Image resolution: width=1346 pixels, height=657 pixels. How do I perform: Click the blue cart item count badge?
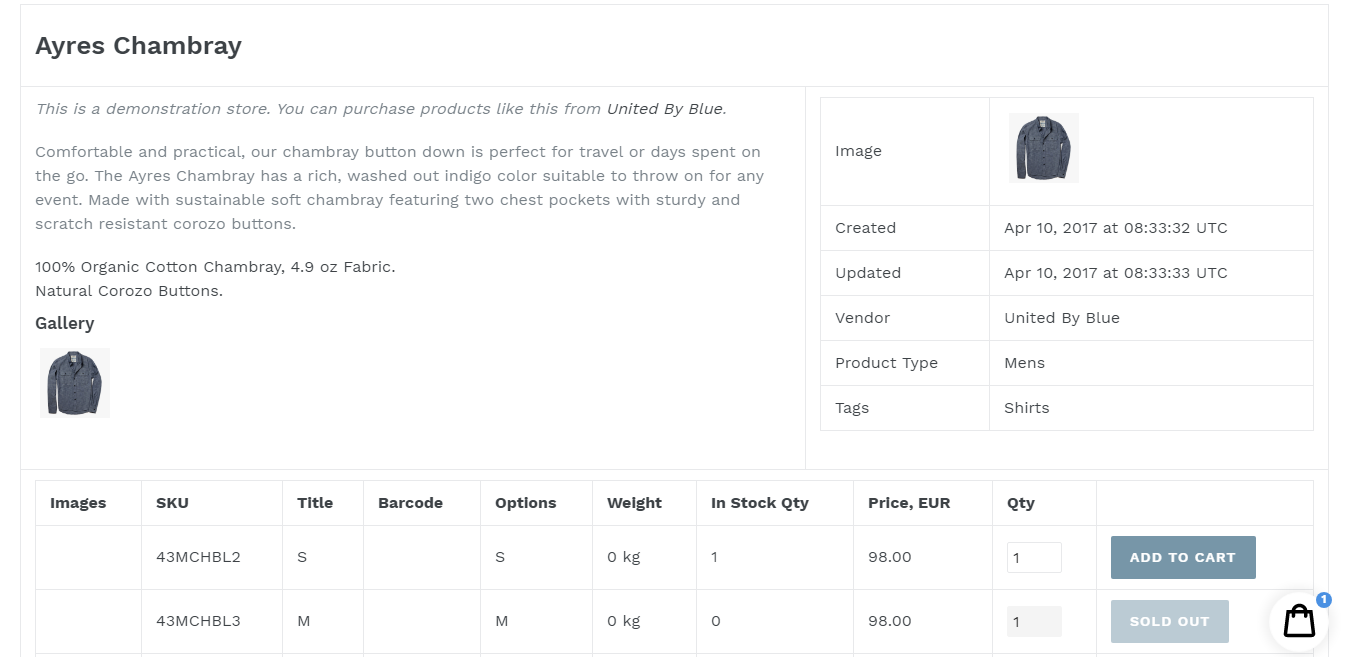[1324, 600]
